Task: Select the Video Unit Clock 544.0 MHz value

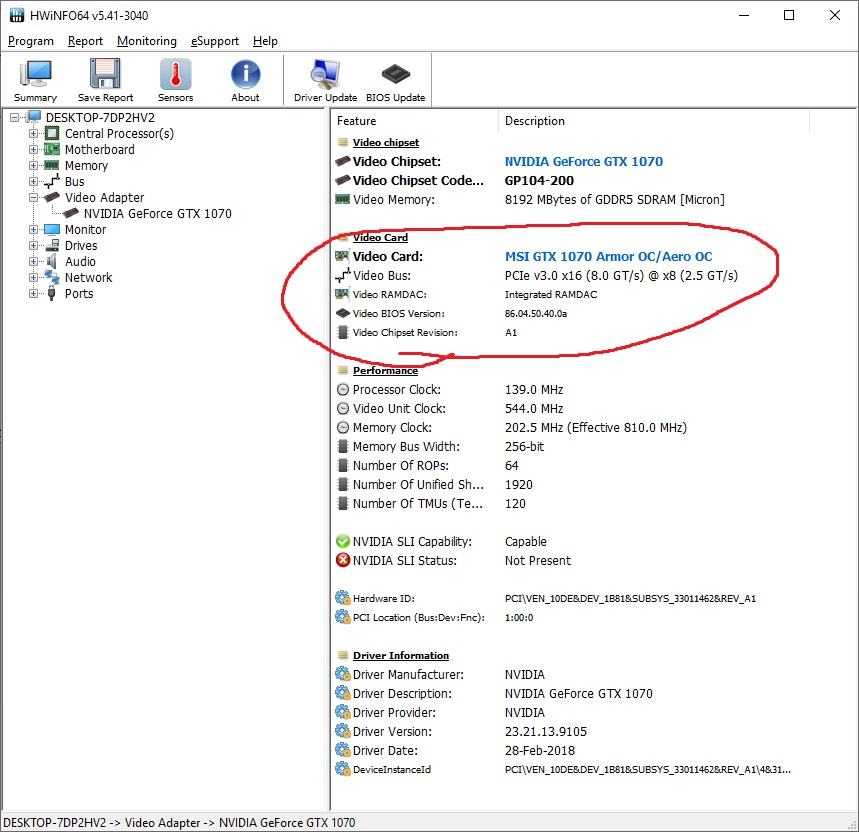Action: coord(534,408)
